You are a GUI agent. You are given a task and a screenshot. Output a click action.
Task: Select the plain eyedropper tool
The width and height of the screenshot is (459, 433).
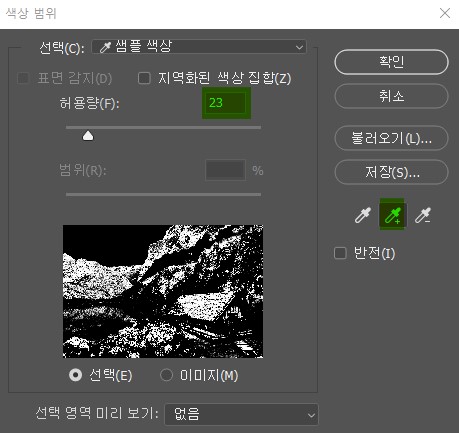coord(363,215)
